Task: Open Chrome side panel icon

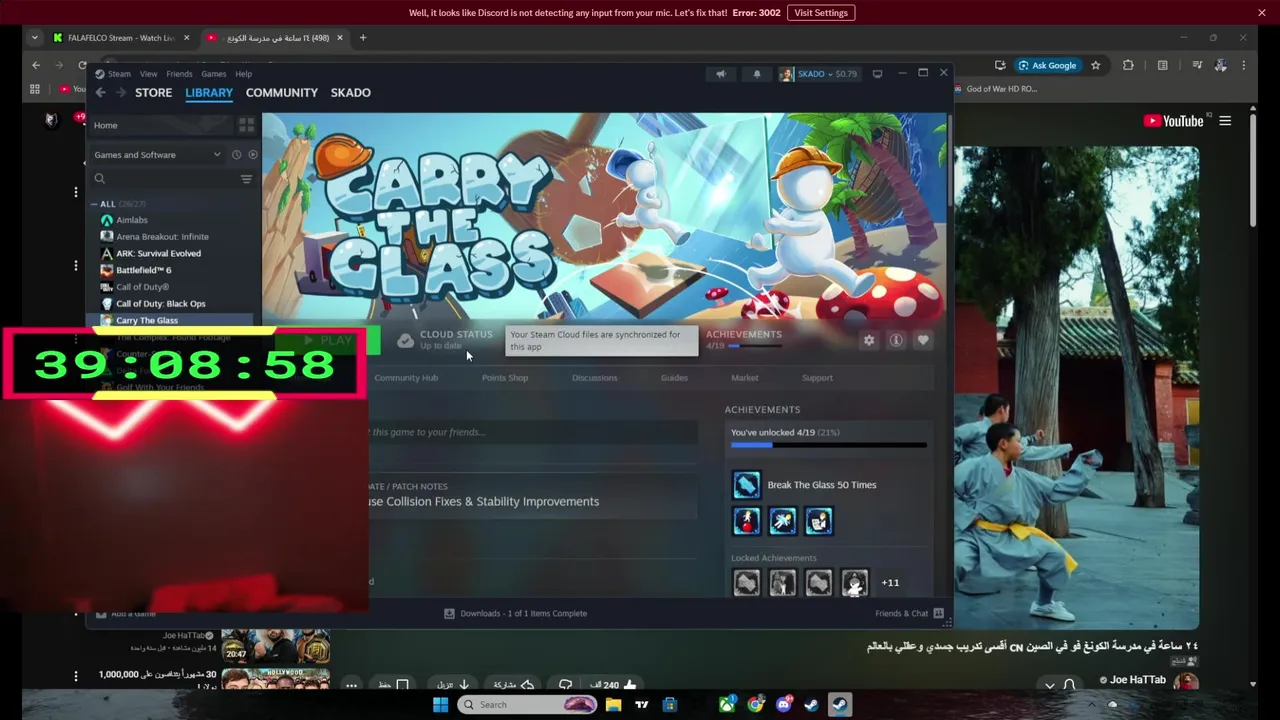Action: point(1162,66)
